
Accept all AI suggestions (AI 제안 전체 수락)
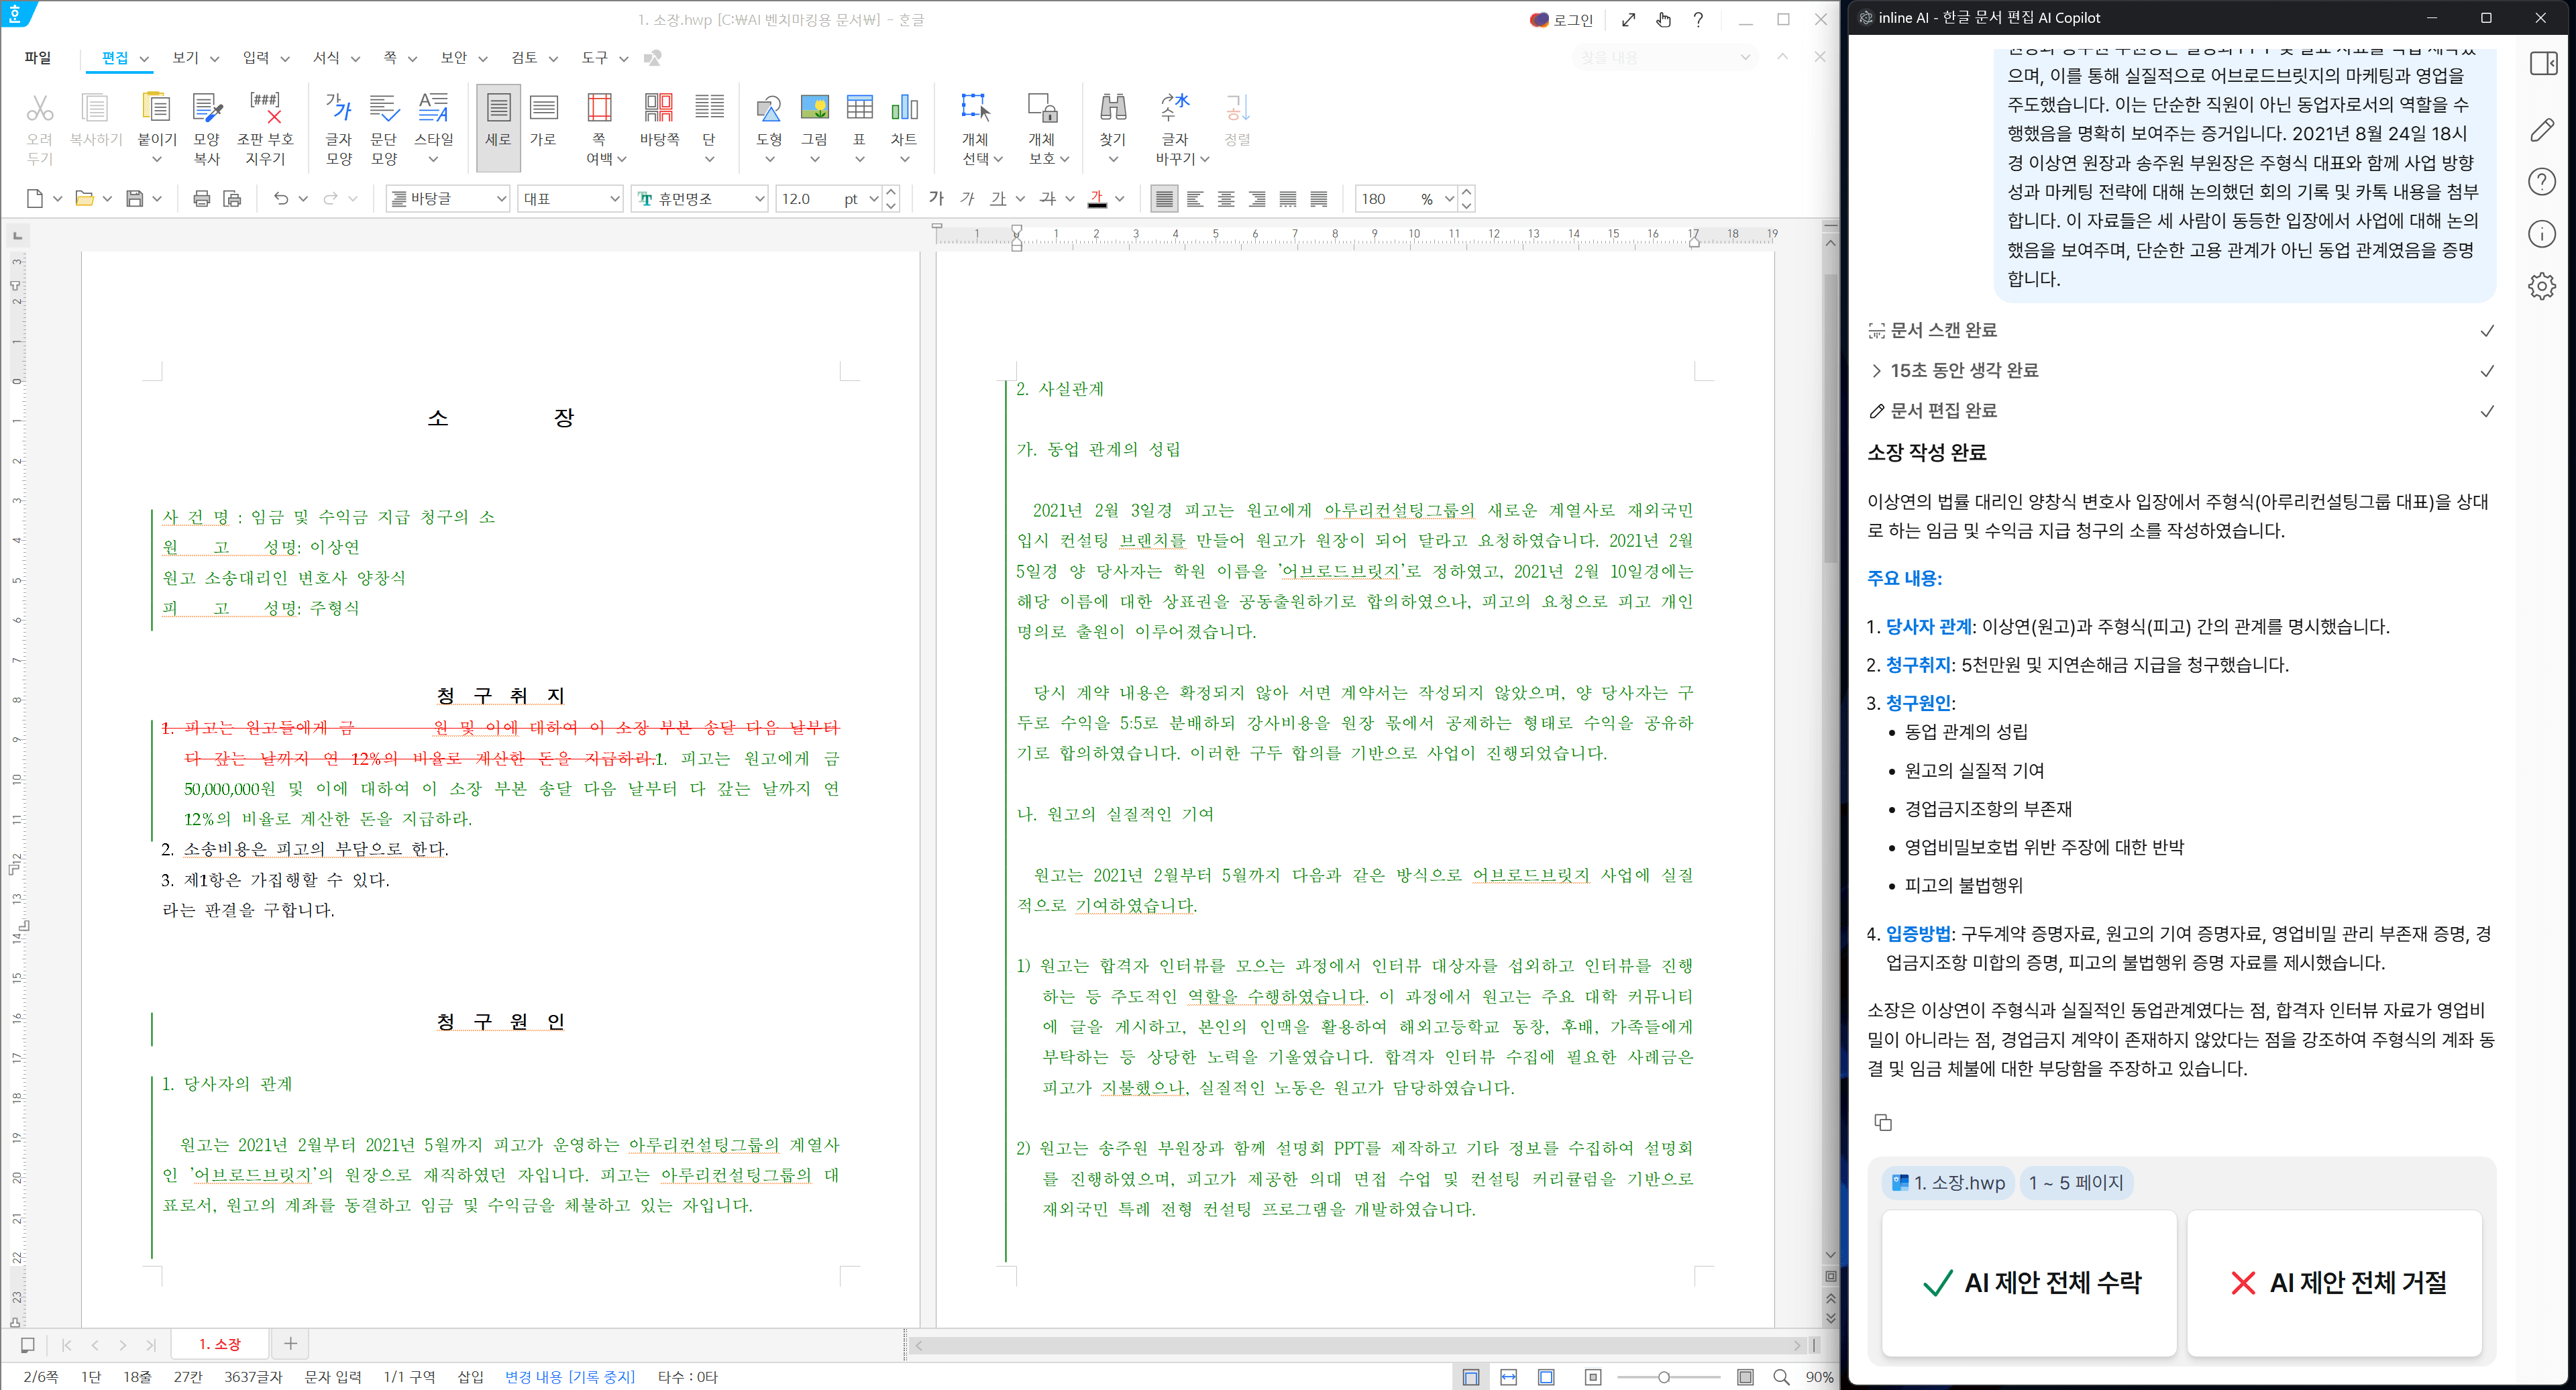tap(2028, 1283)
